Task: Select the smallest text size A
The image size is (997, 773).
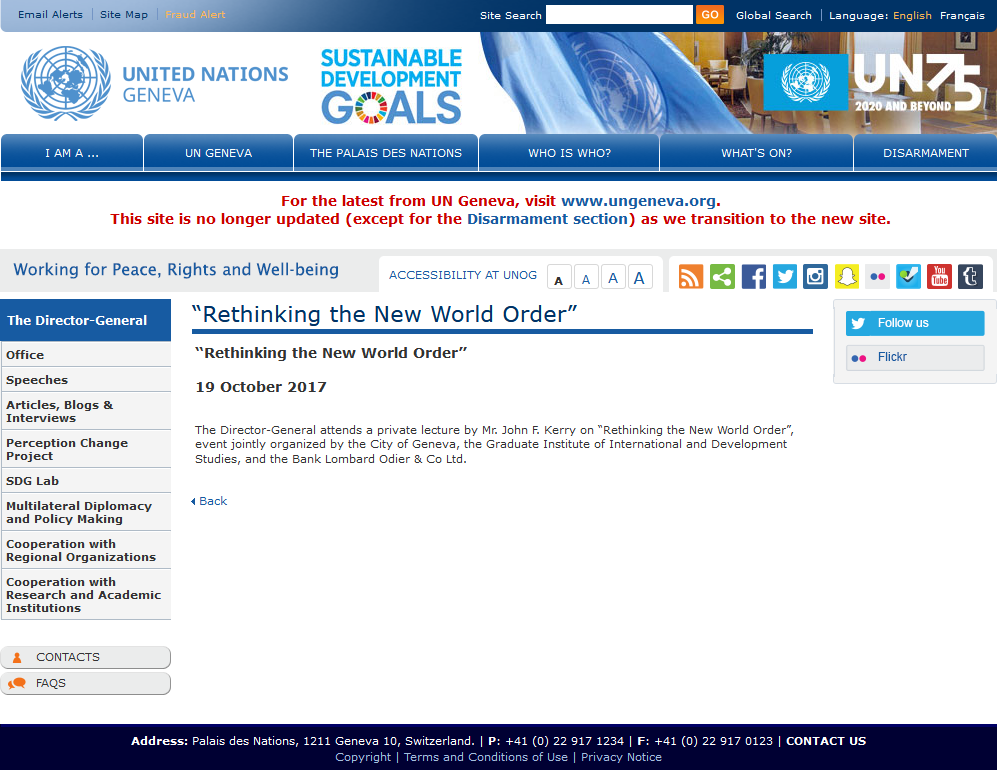Action: click(x=558, y=277)
